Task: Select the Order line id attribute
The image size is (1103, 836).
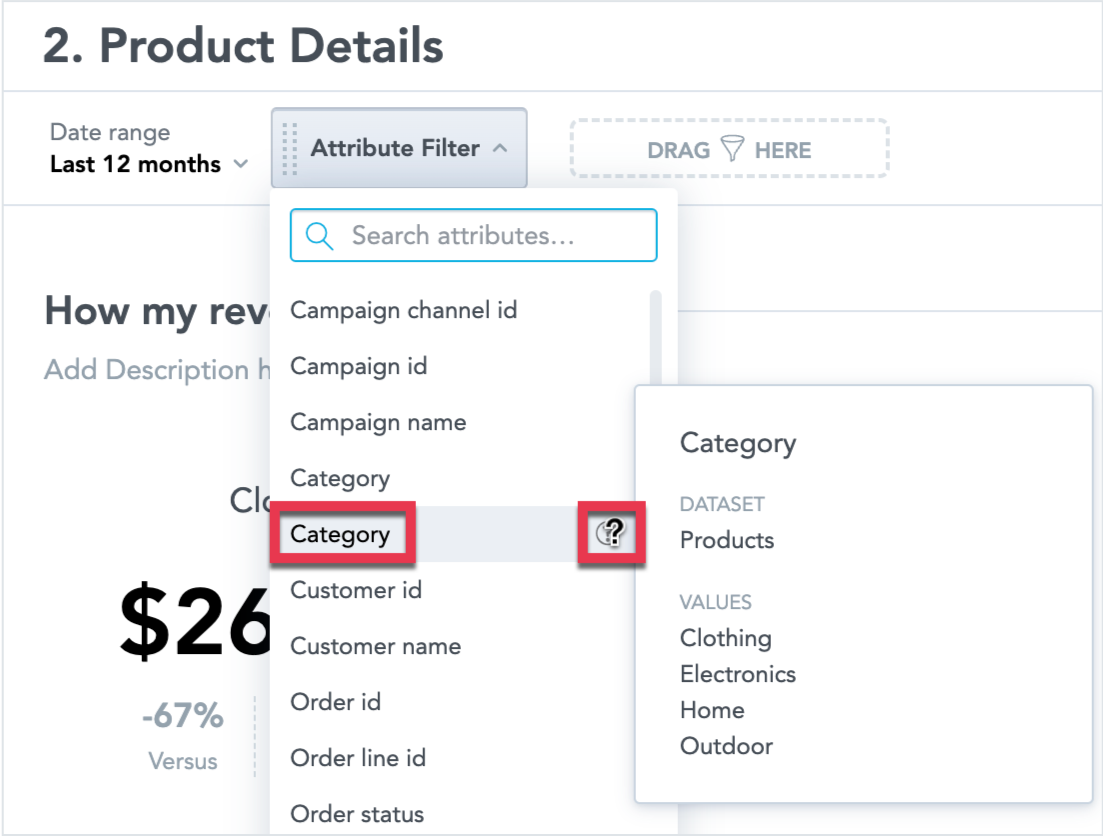Action: (358, 758)
